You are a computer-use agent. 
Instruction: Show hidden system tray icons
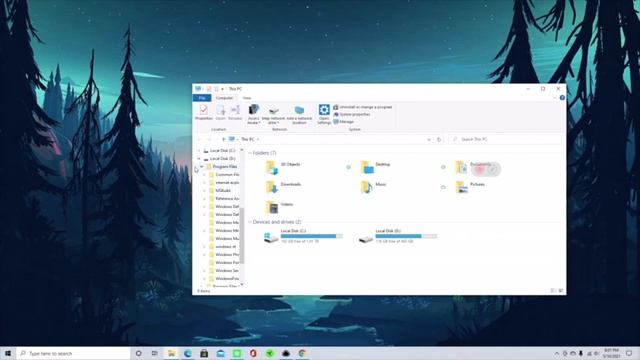(x=556, y=353)
